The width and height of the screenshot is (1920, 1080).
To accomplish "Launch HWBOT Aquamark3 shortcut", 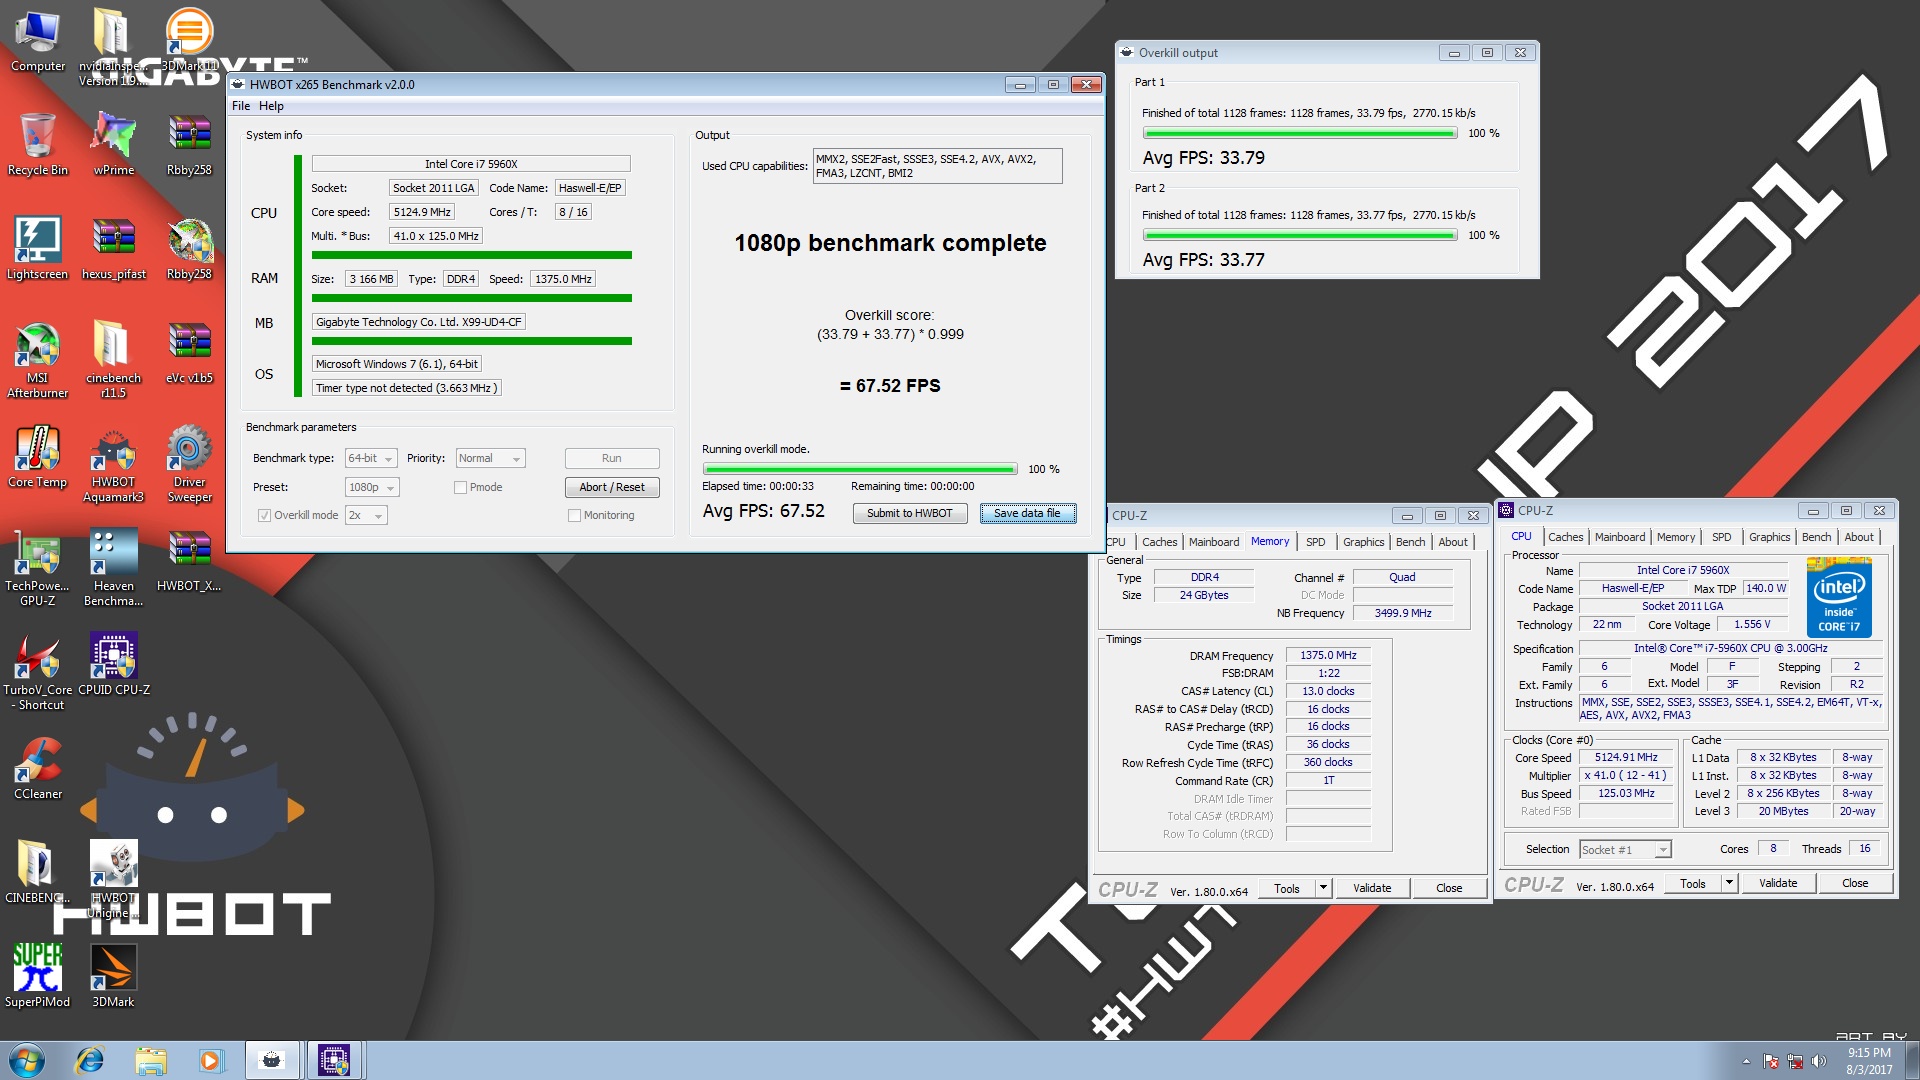I will (x=113, y=464).
